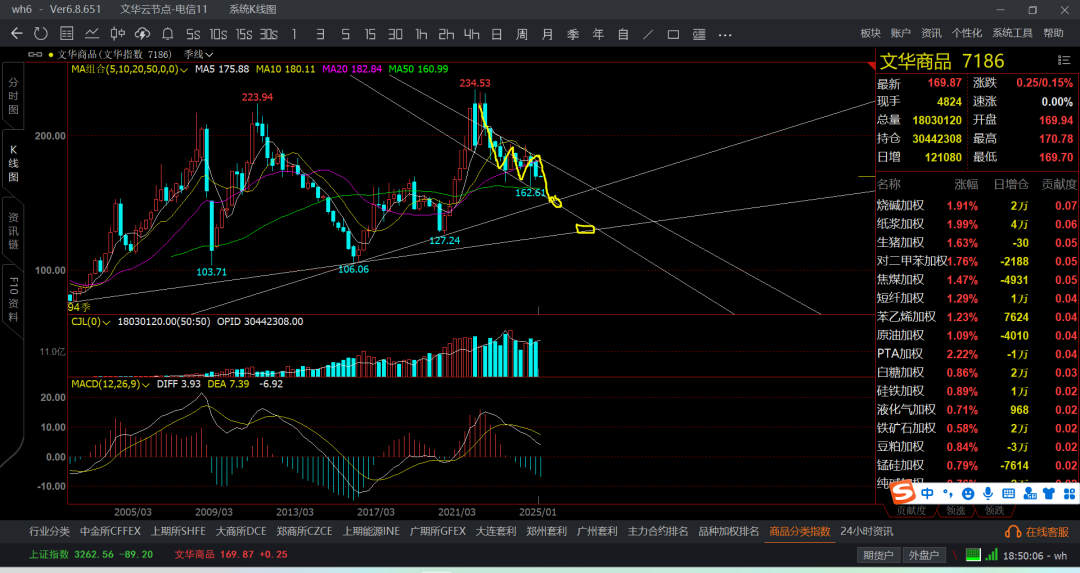
Task: Open 在线客服 headset support
Action: point(1037,532)
